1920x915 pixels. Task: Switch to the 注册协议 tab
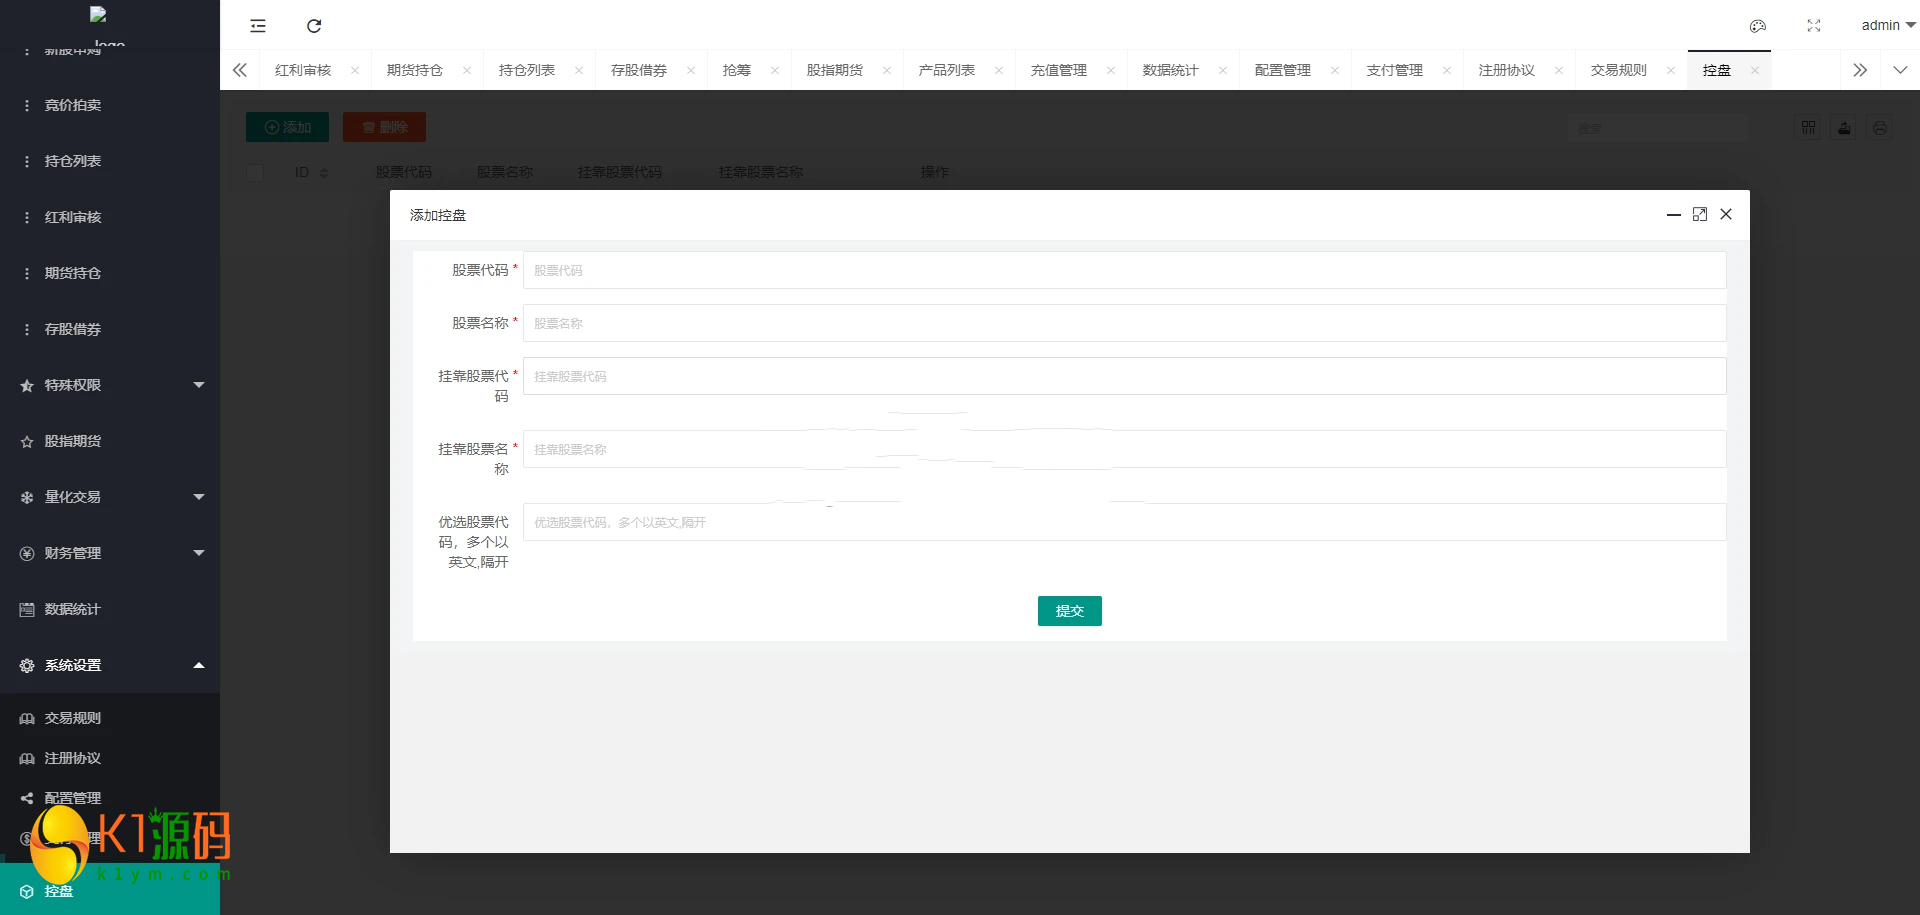1507,70
